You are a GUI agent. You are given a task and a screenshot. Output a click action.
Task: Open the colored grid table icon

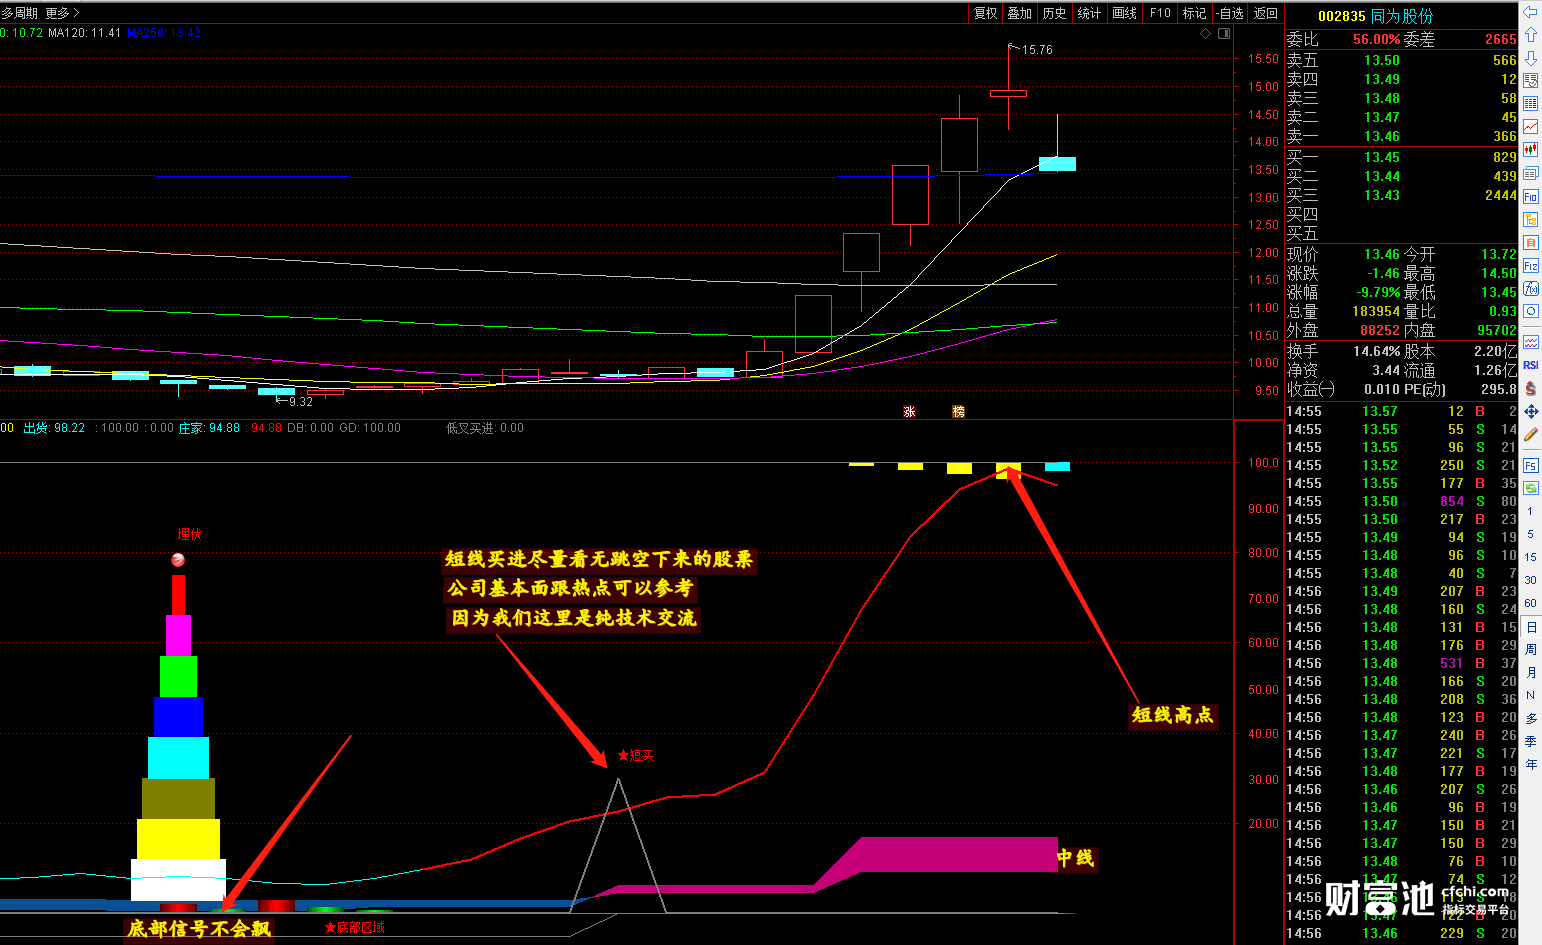tap(1530, 103)
